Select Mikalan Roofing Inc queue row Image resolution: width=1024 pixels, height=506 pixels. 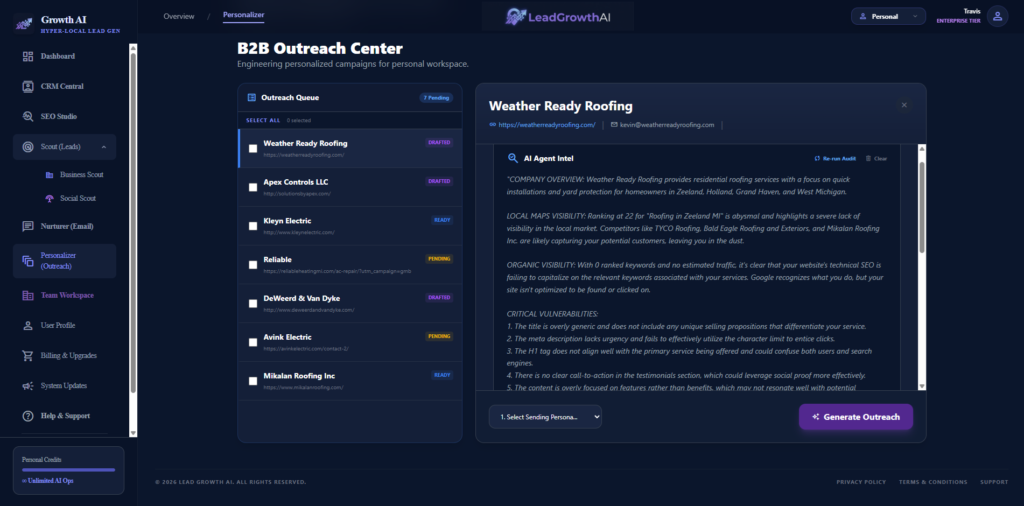click(x=350, y=381)
